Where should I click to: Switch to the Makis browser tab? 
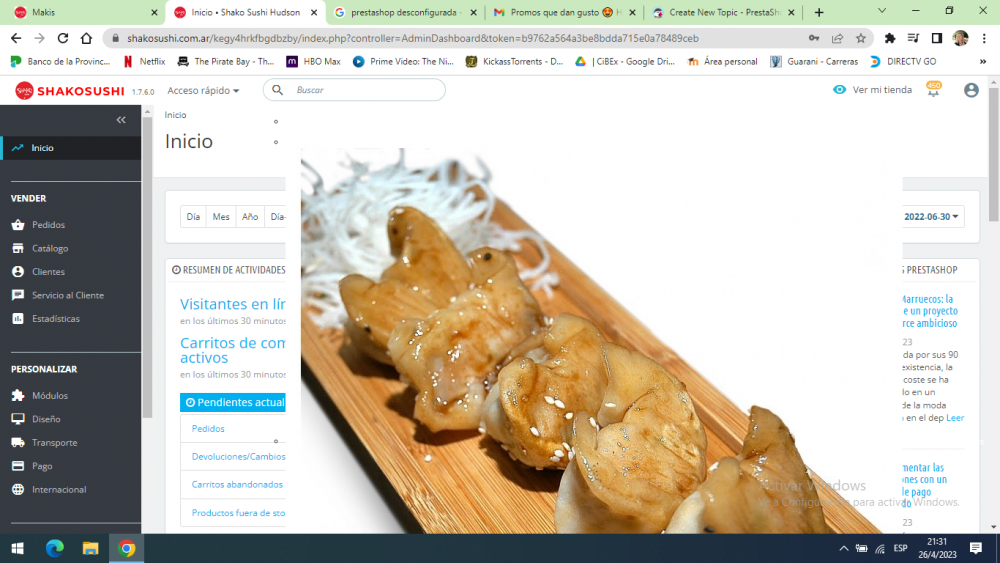83,12
